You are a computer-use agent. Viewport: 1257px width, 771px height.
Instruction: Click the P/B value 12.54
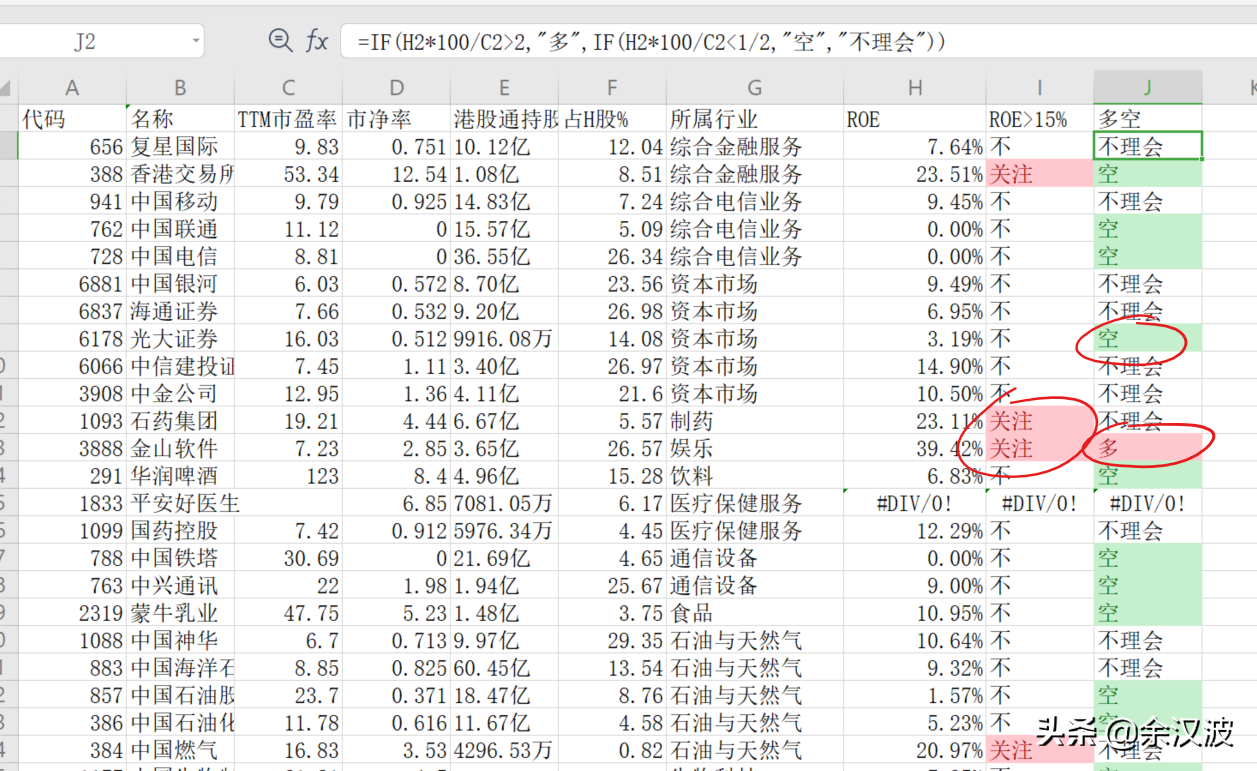click(396, 174)
